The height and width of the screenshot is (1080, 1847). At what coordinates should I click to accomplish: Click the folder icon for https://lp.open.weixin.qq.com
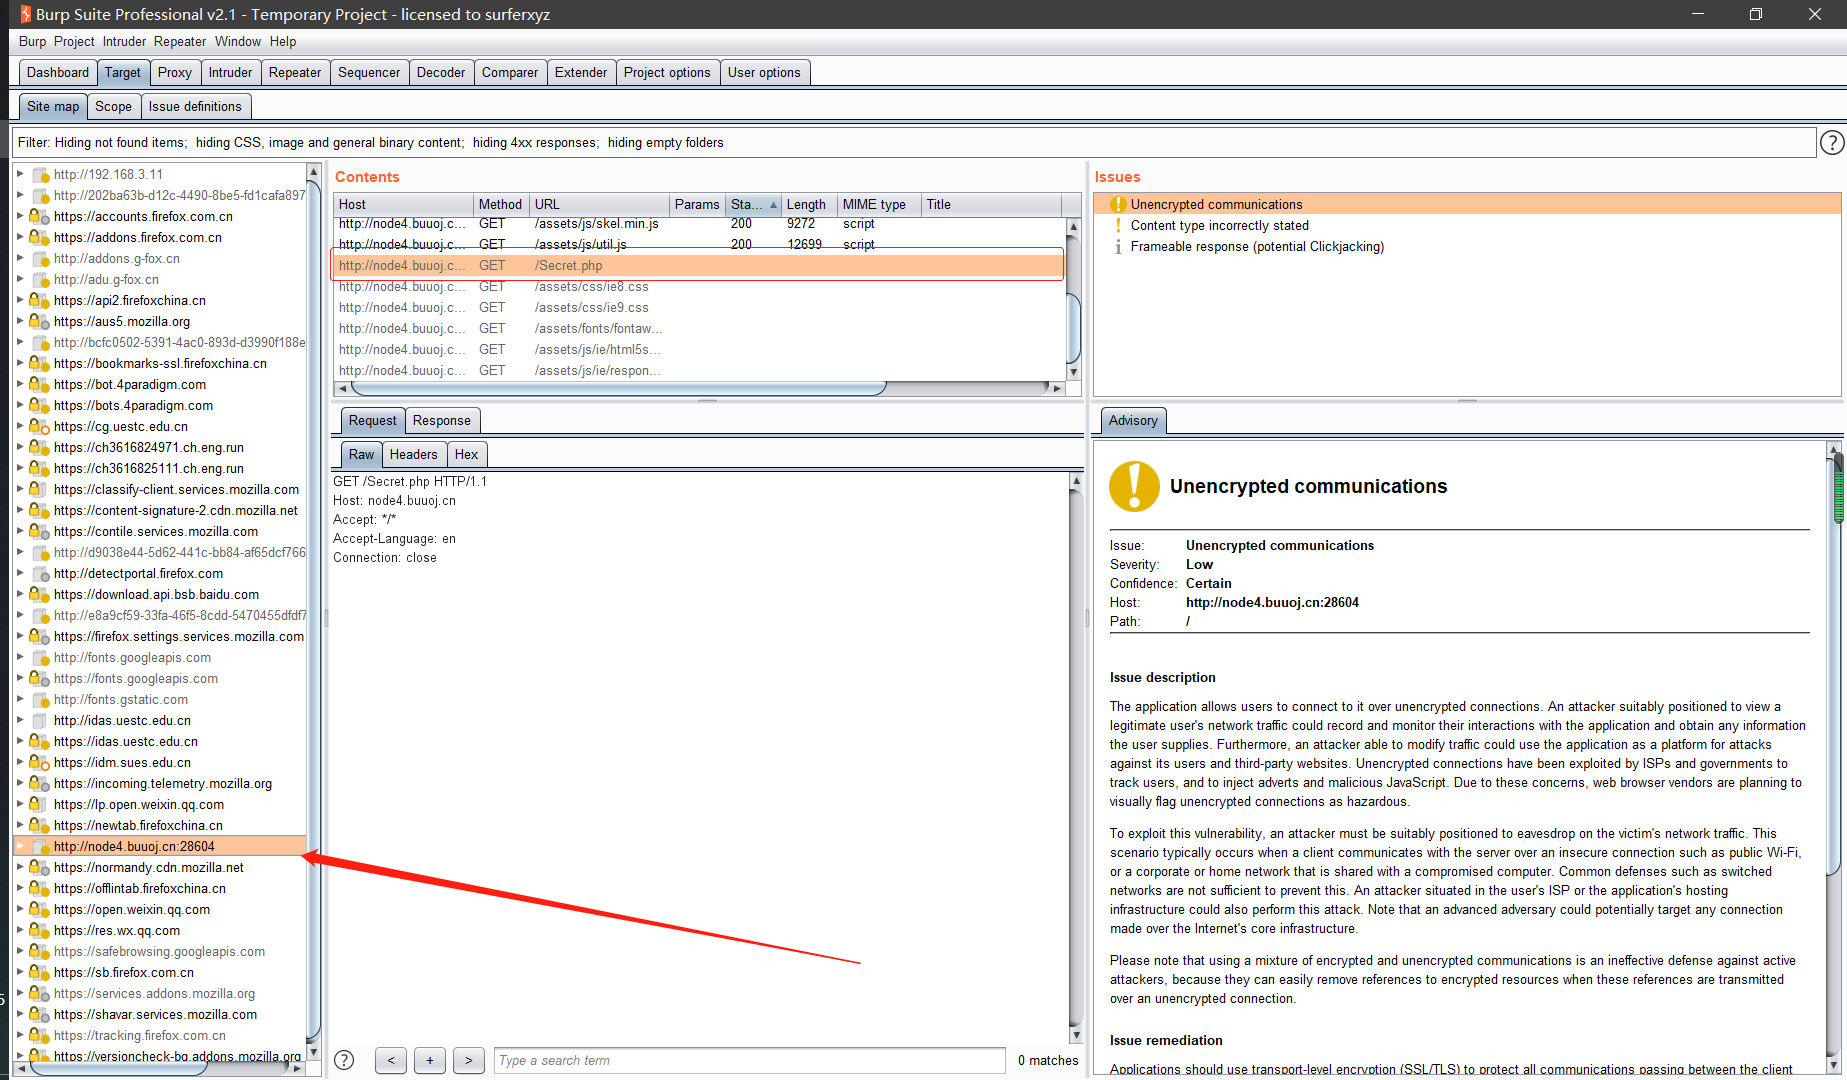pyautogui.click(x=38, y=804)
